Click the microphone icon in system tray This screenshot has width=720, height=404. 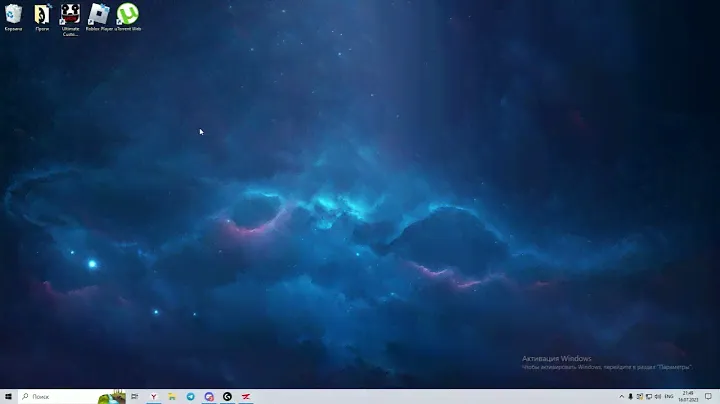coord(630,396)
